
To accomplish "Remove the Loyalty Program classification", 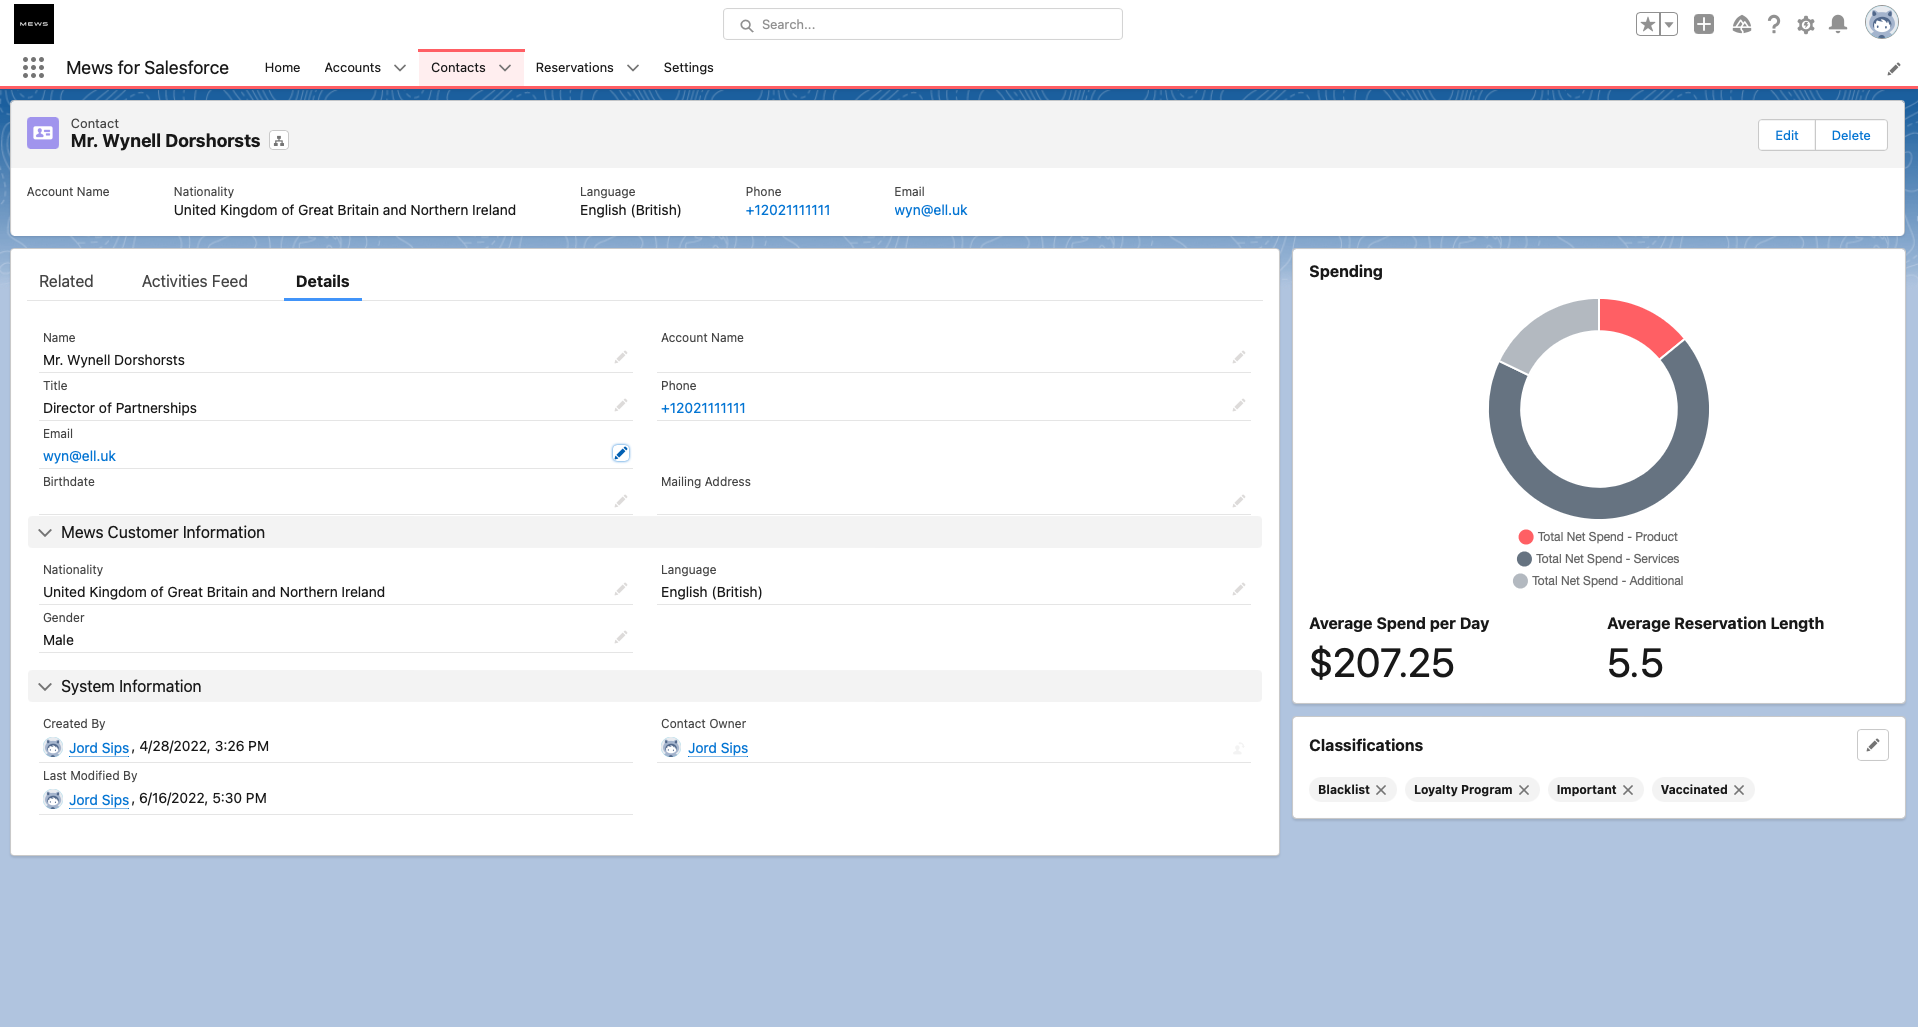I will (1524, 790).
